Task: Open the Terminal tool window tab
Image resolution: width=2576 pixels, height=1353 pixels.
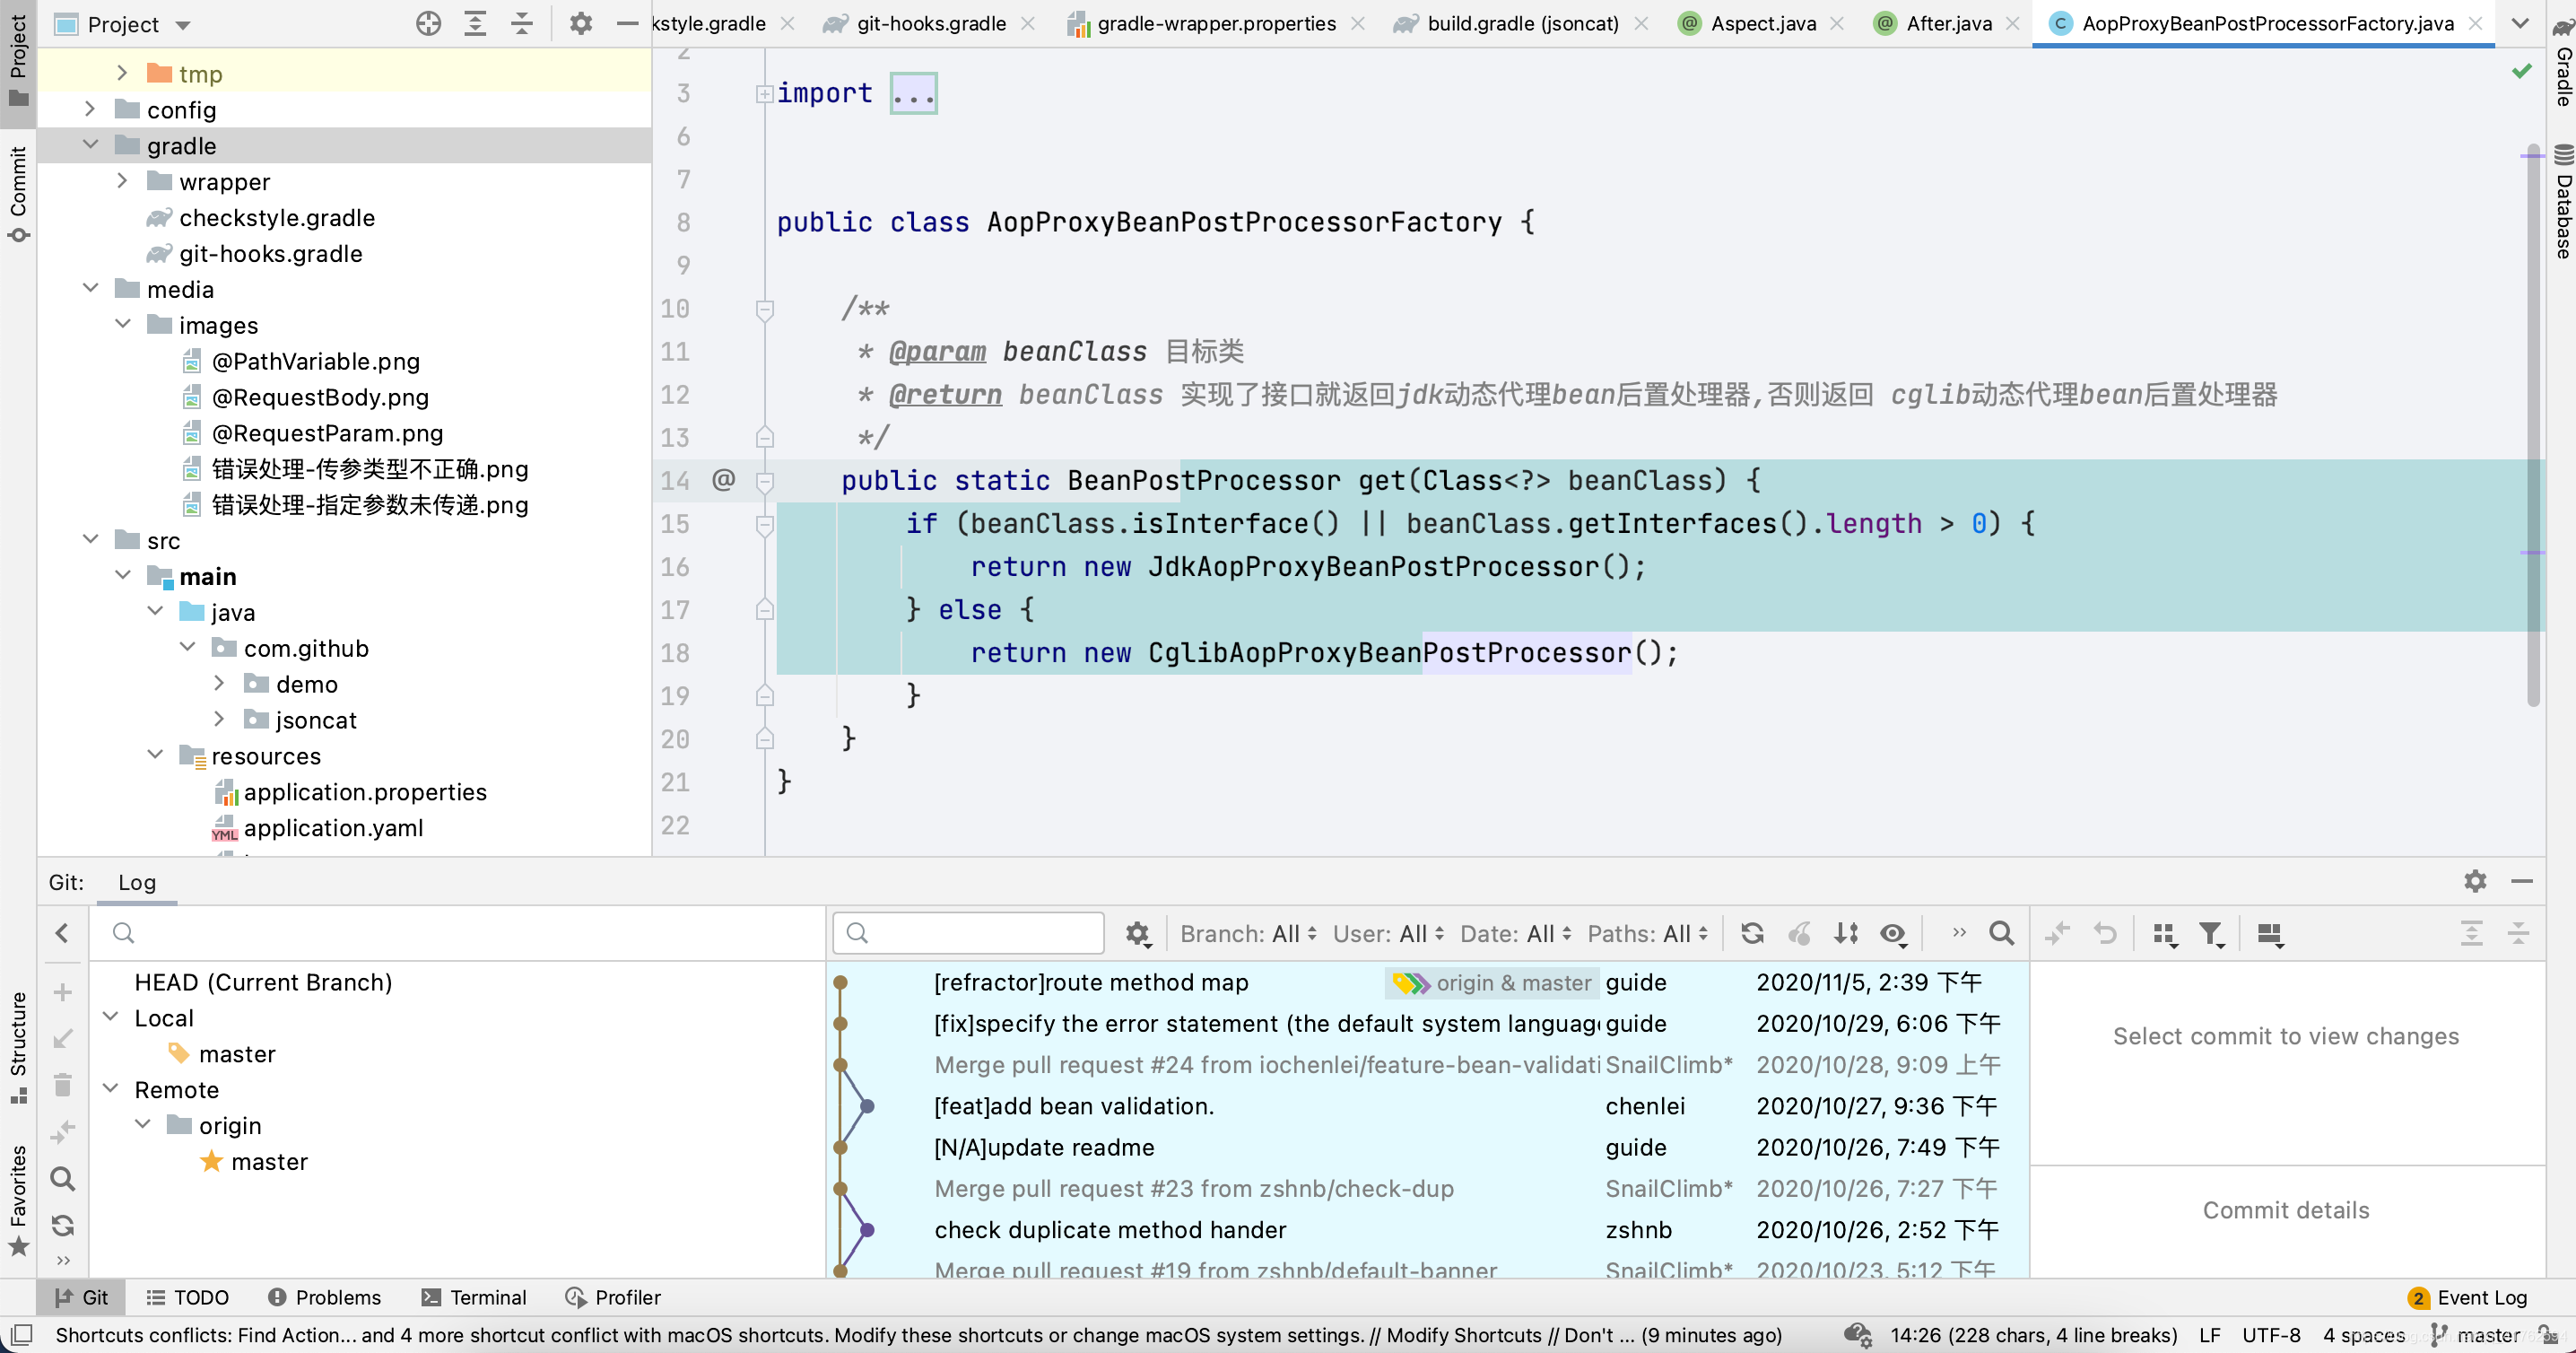Action: pos(474,1297)
